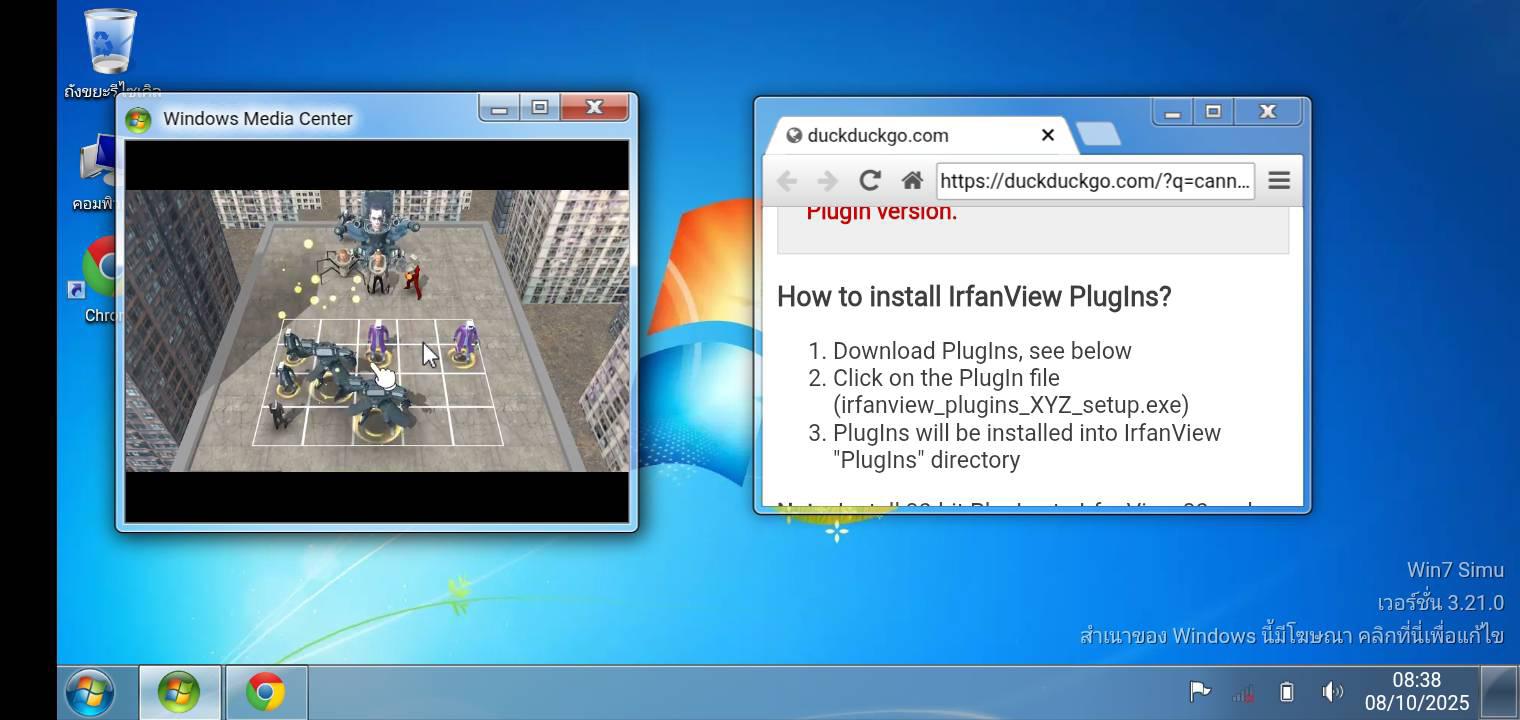Reload the duckduckgo page
The width and height of the screenshot is (1520, 720).
point(869,180)
